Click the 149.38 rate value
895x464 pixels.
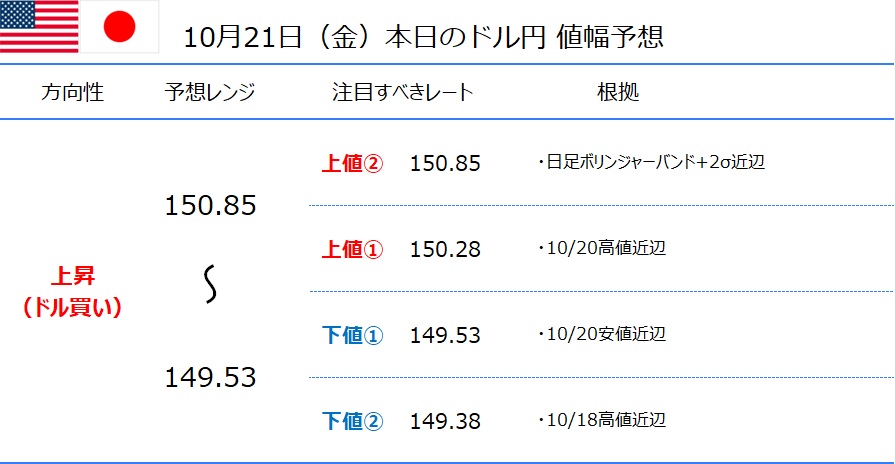(x=445, y=421)
